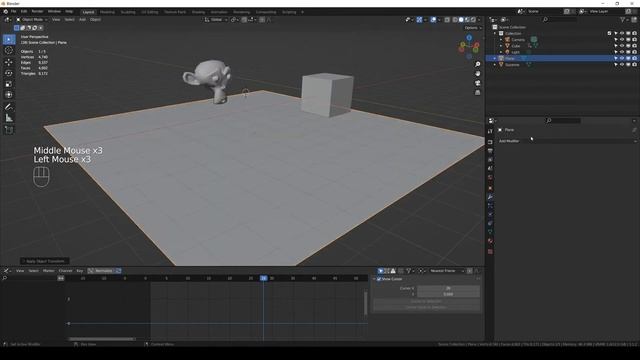Select Wireframe viewport shading mode
The image size is (640, 360).
[455, 20]
